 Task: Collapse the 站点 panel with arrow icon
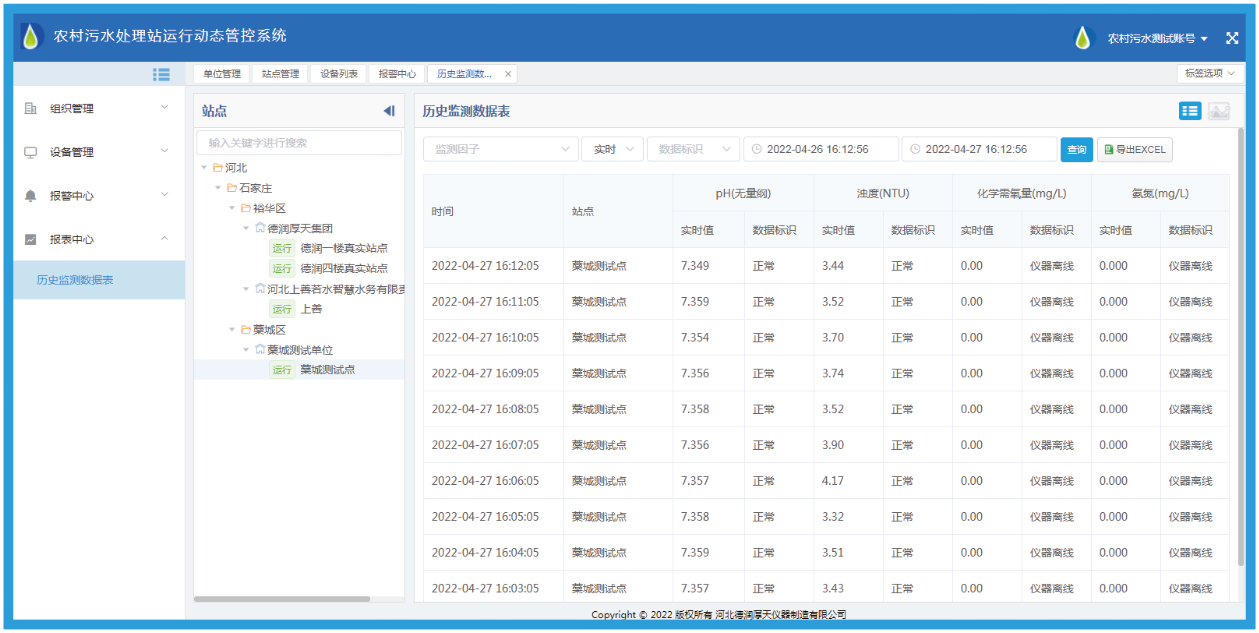pyautogui.click(x=389, y=111)
